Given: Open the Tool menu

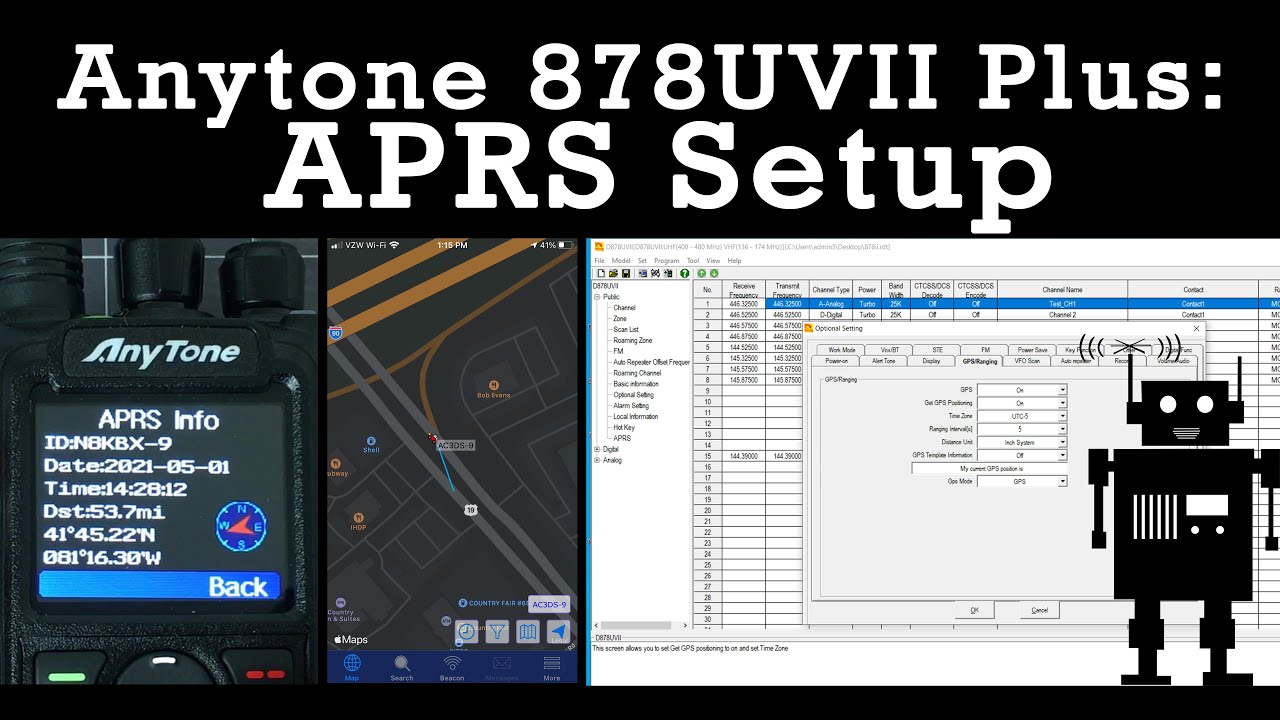Looking at the screenshot, I should [693, 260].
